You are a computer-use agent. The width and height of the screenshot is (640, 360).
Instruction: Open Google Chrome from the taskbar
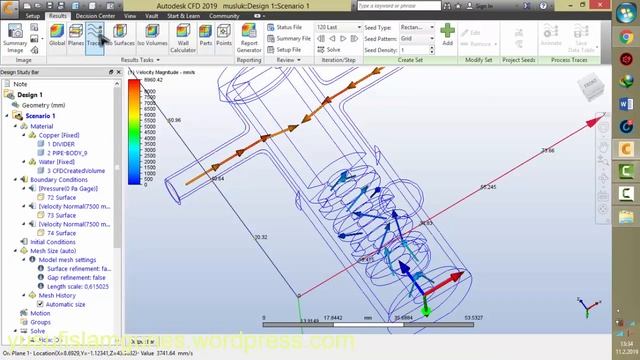tap(626, 37)
